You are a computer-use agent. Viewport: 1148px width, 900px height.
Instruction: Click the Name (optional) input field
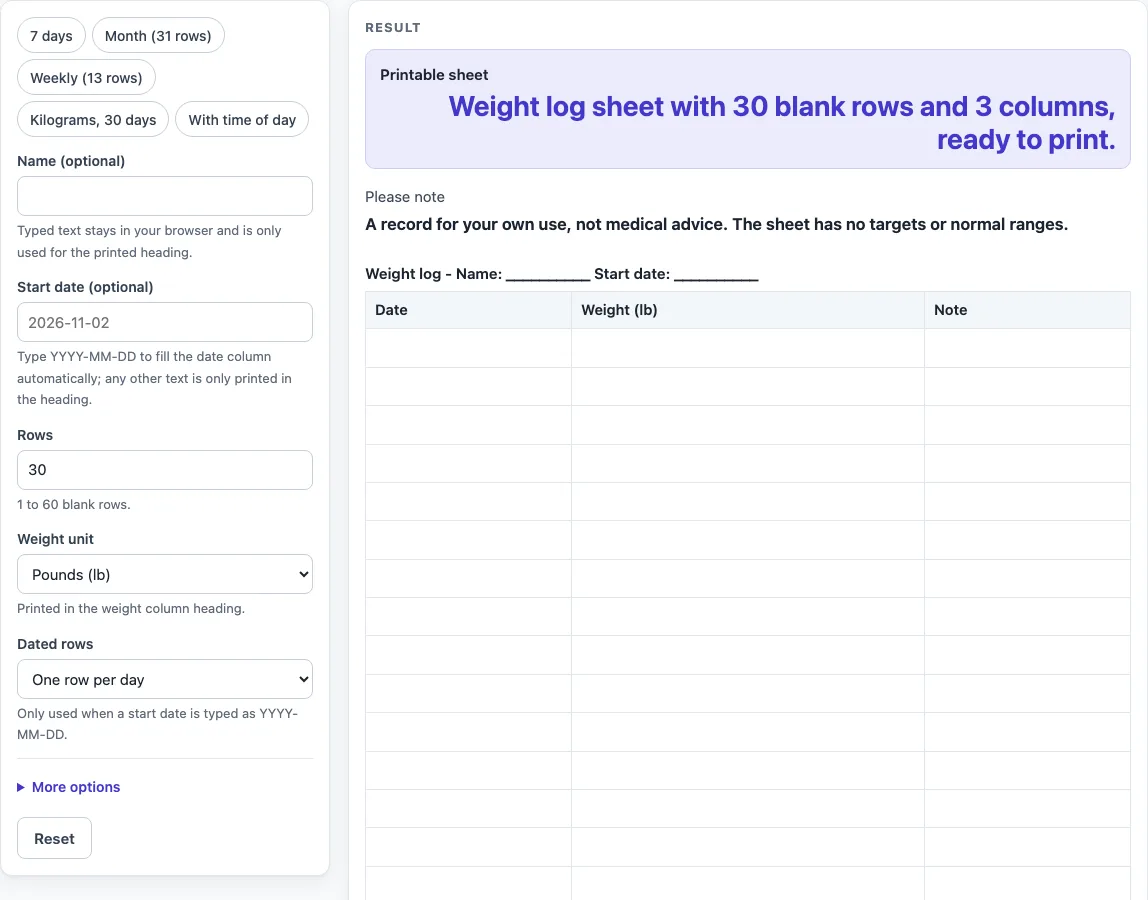click(x=165, y=196)
